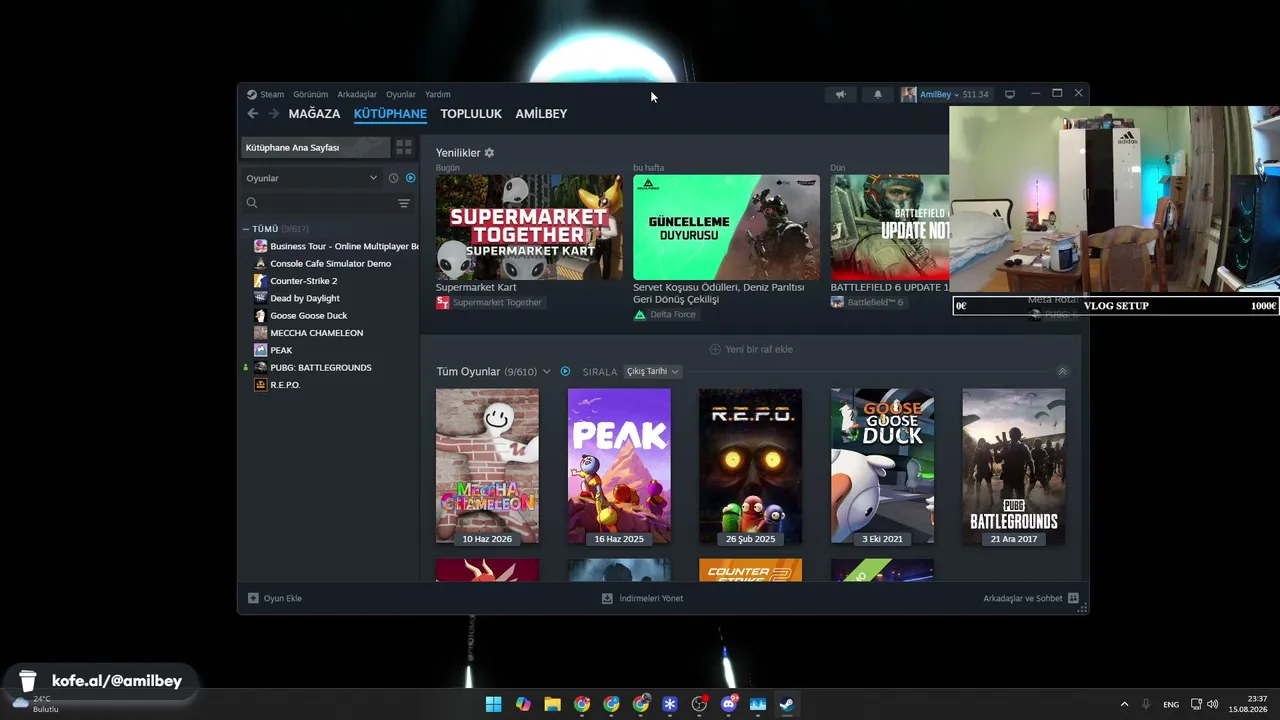The image size is (1280, 720).
Task: Click the Yeni bir raf ekle plus icon
Action: point(715,349)
